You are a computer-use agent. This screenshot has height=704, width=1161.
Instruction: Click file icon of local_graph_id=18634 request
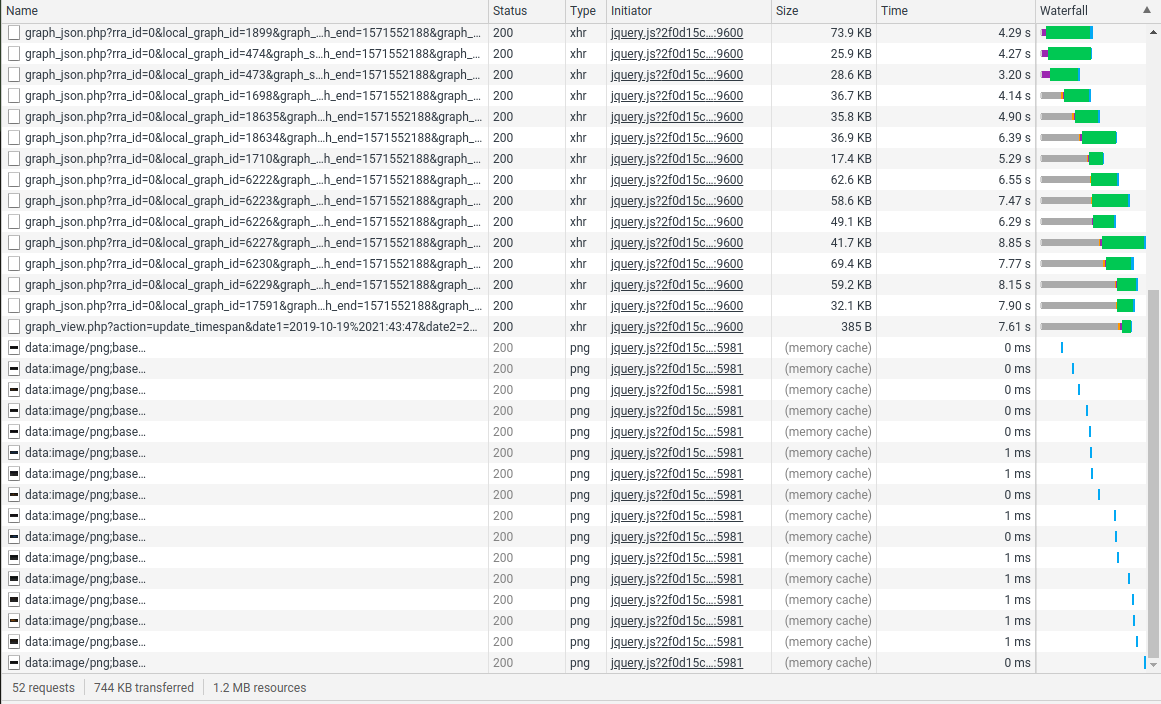point(13,138)
